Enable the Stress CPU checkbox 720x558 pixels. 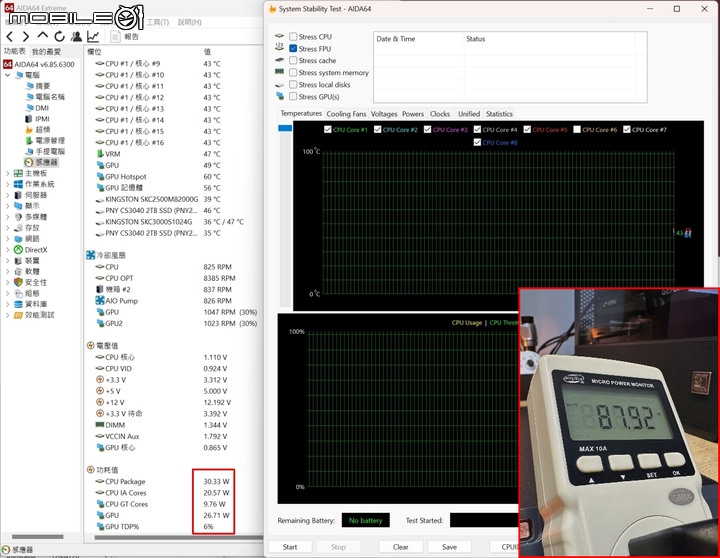(293, 36)
